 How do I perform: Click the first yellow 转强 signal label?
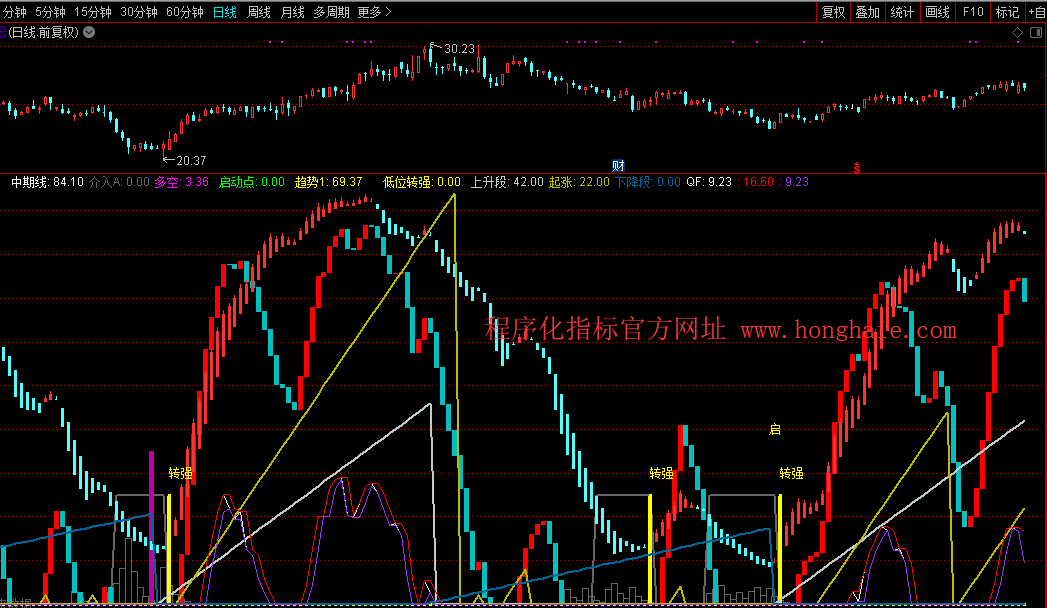tap(180, 473)
